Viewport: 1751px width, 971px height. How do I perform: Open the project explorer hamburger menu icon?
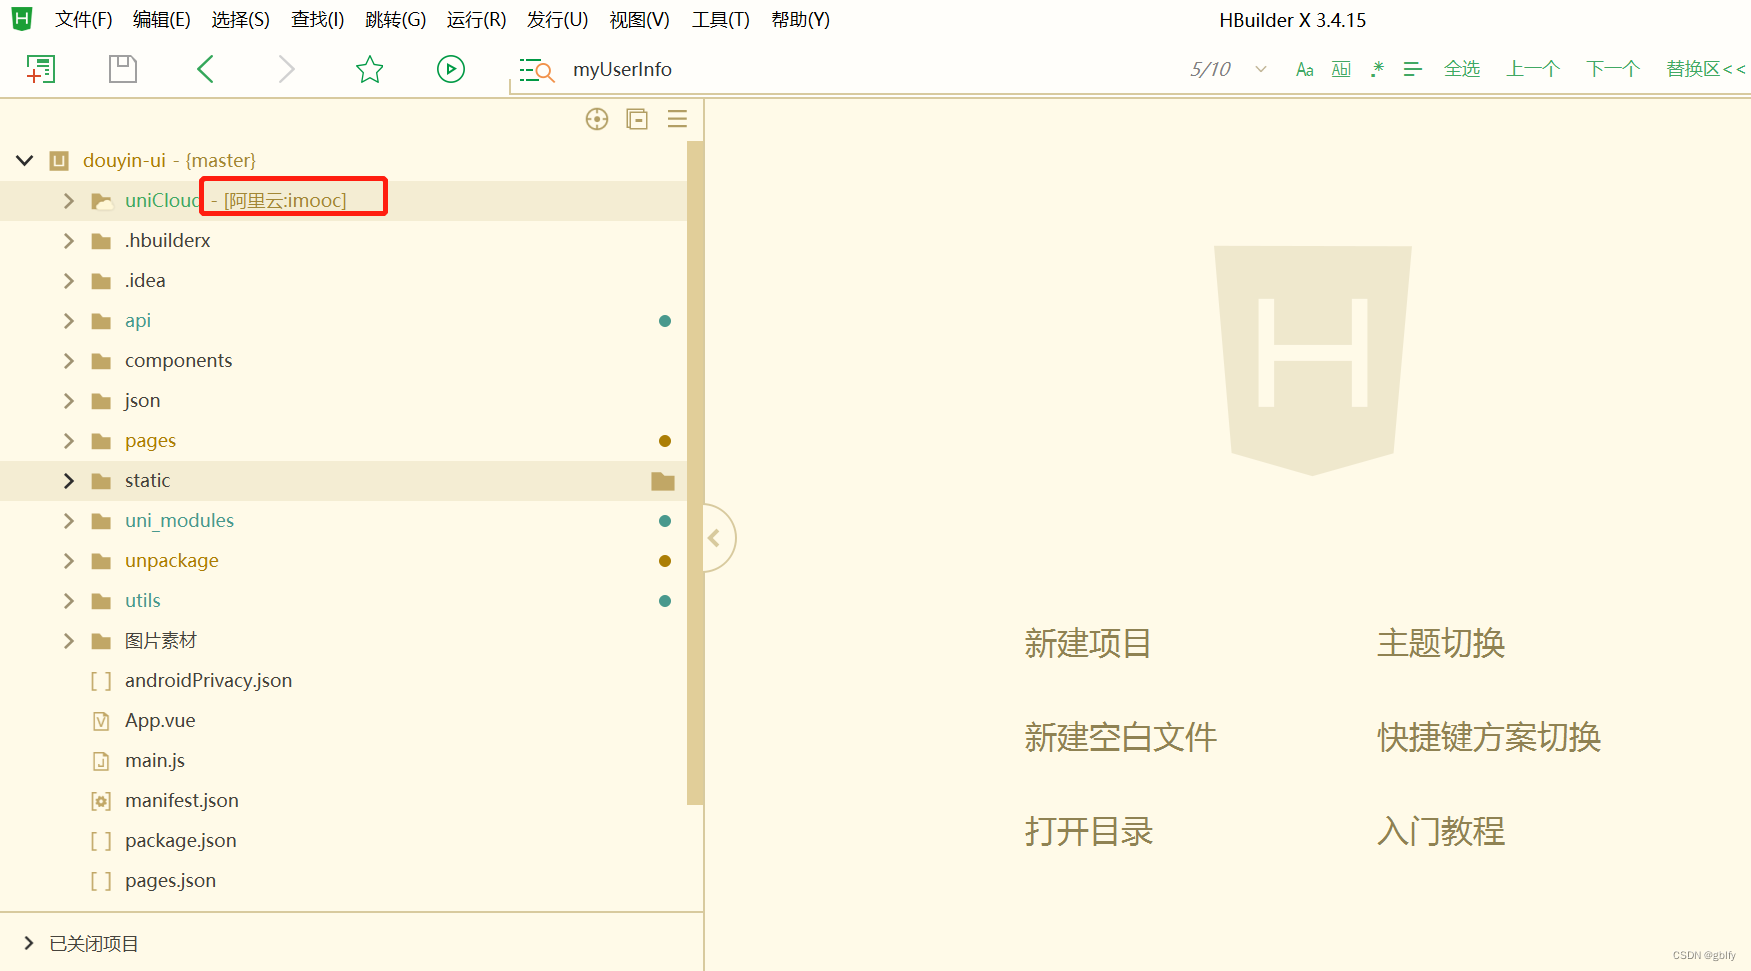pos(677,119)
